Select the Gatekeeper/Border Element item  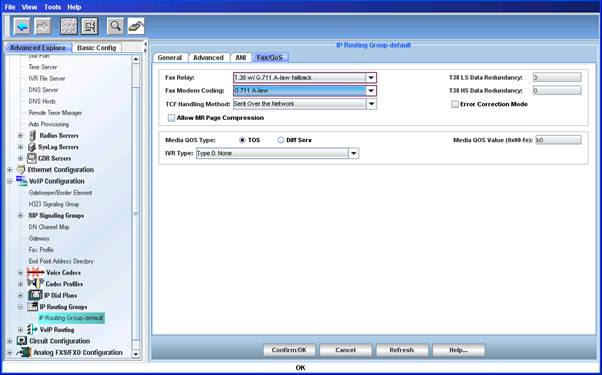point(60,193)
